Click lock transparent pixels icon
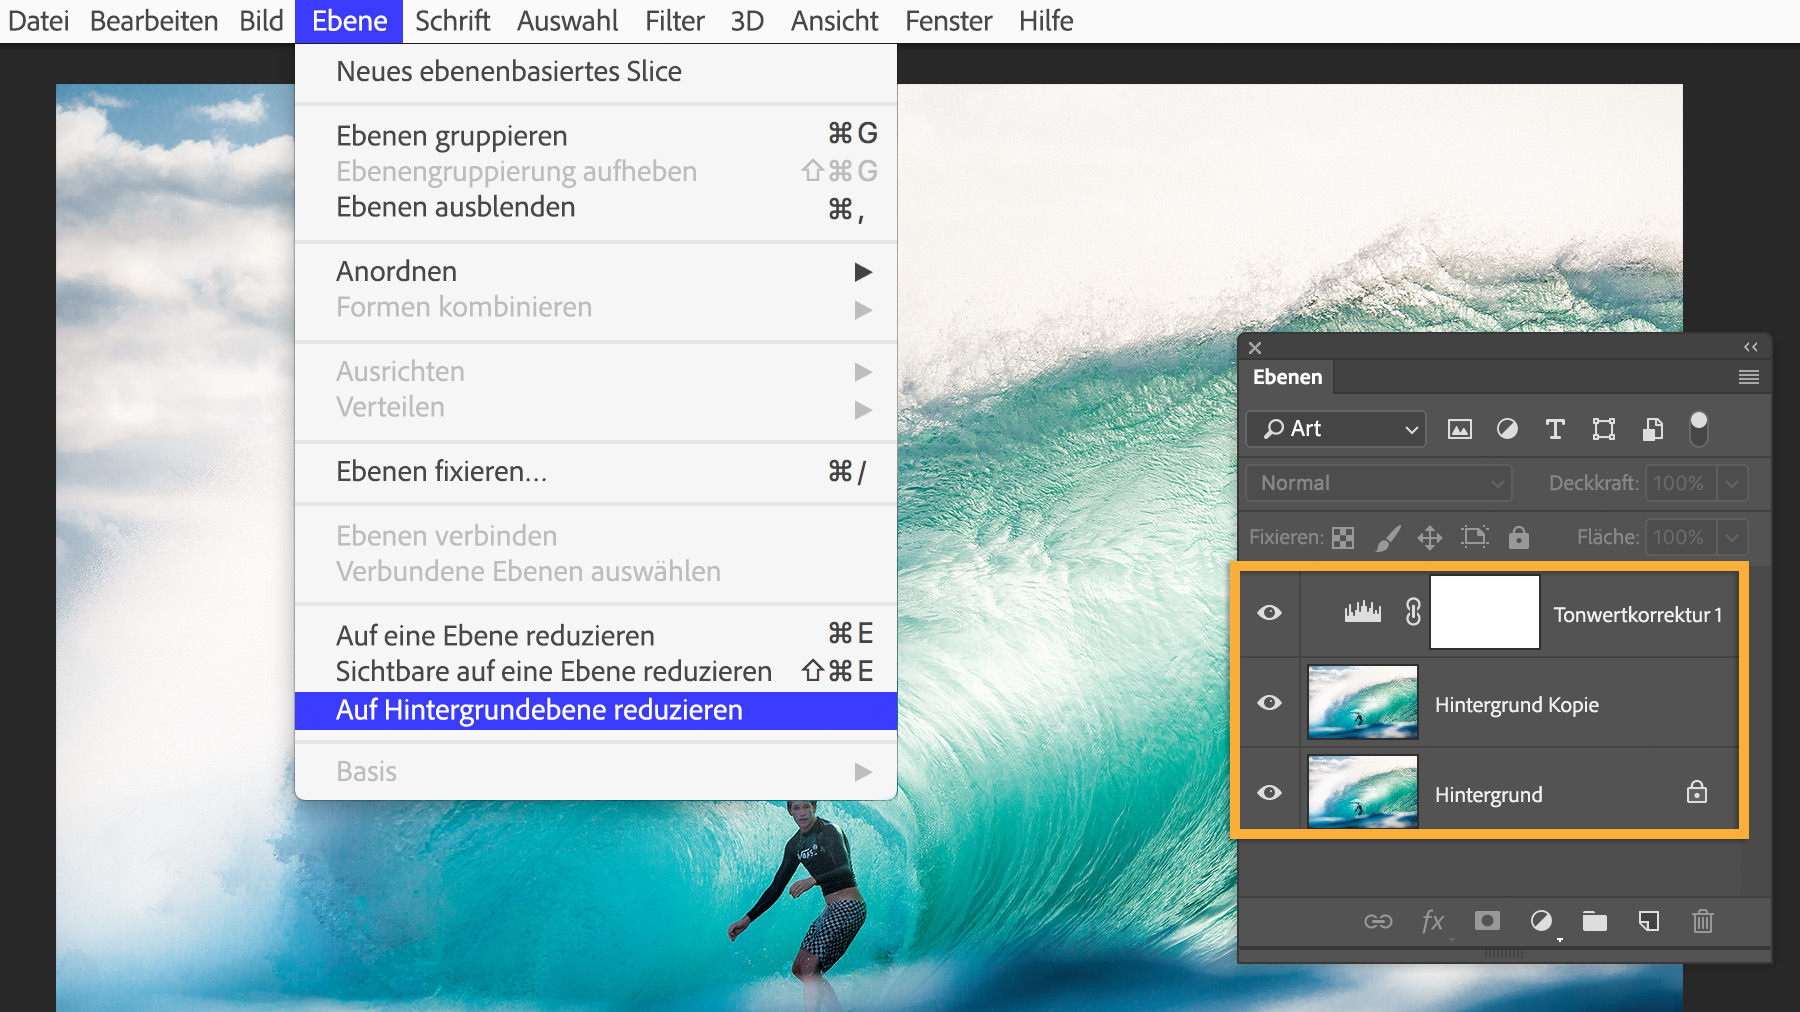1800x1012 pixels. (x=1343, y=538)
